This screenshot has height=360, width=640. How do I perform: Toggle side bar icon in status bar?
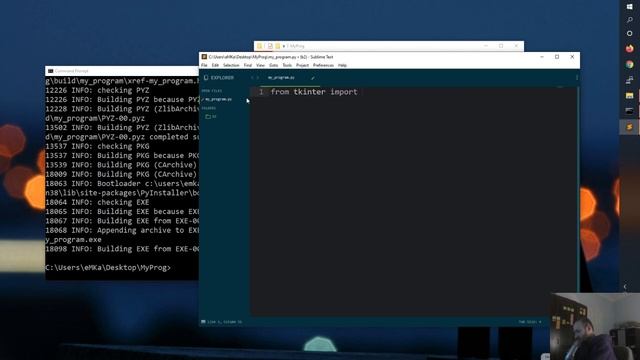click(x=203, y=322)
